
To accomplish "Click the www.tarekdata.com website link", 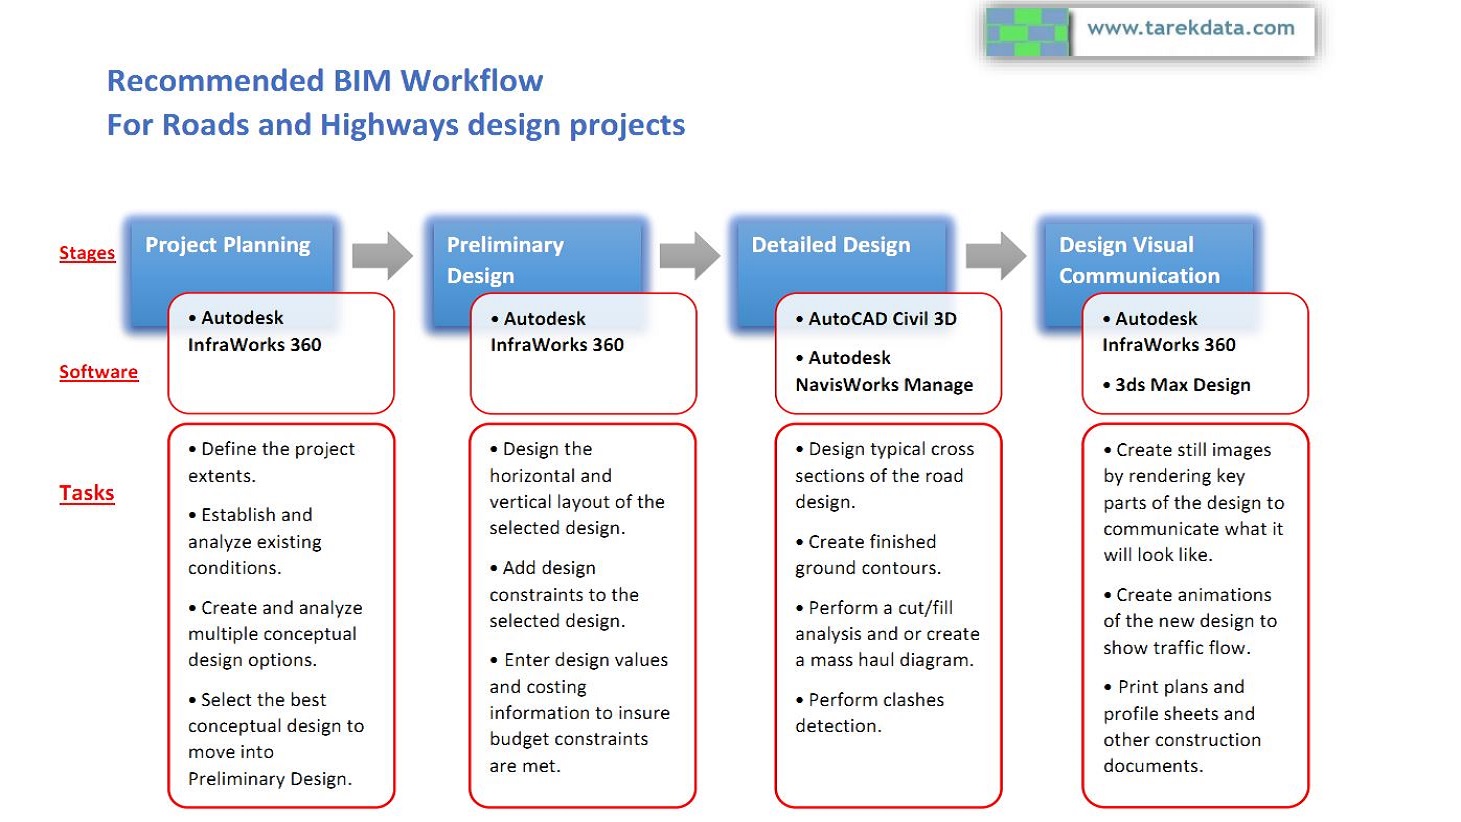I will click(x=1190, y=28).
